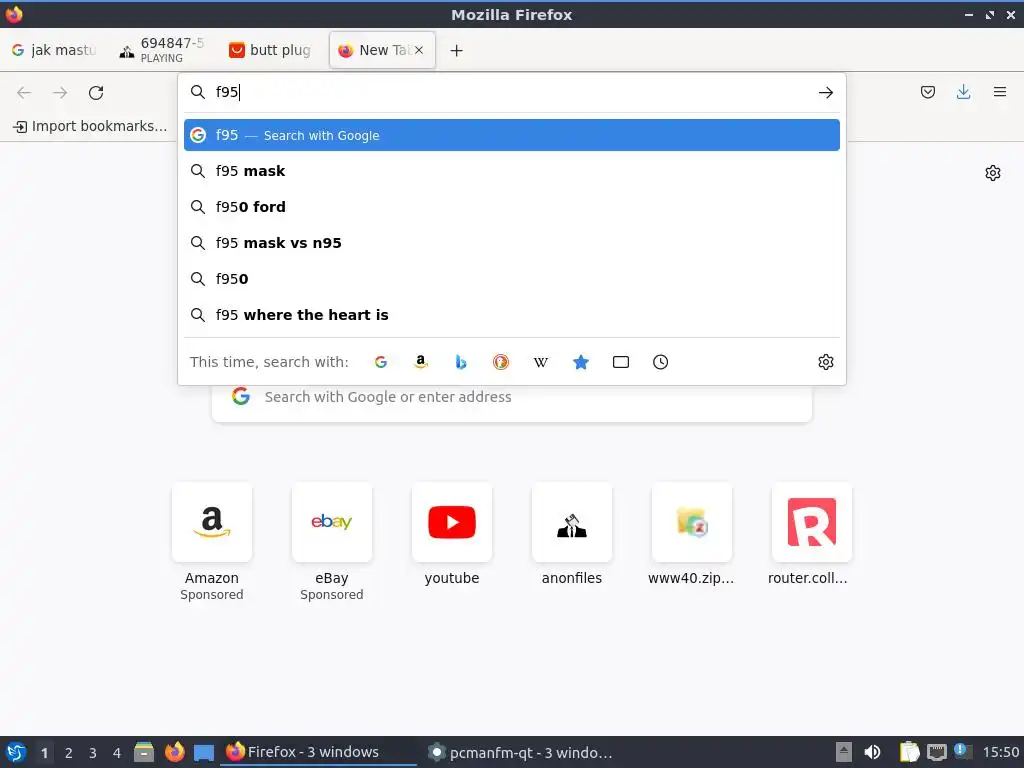The width and height of the screenshot is (1024, 768).
Task: Go back with the back arrow
Action: [x=24, y=93]
